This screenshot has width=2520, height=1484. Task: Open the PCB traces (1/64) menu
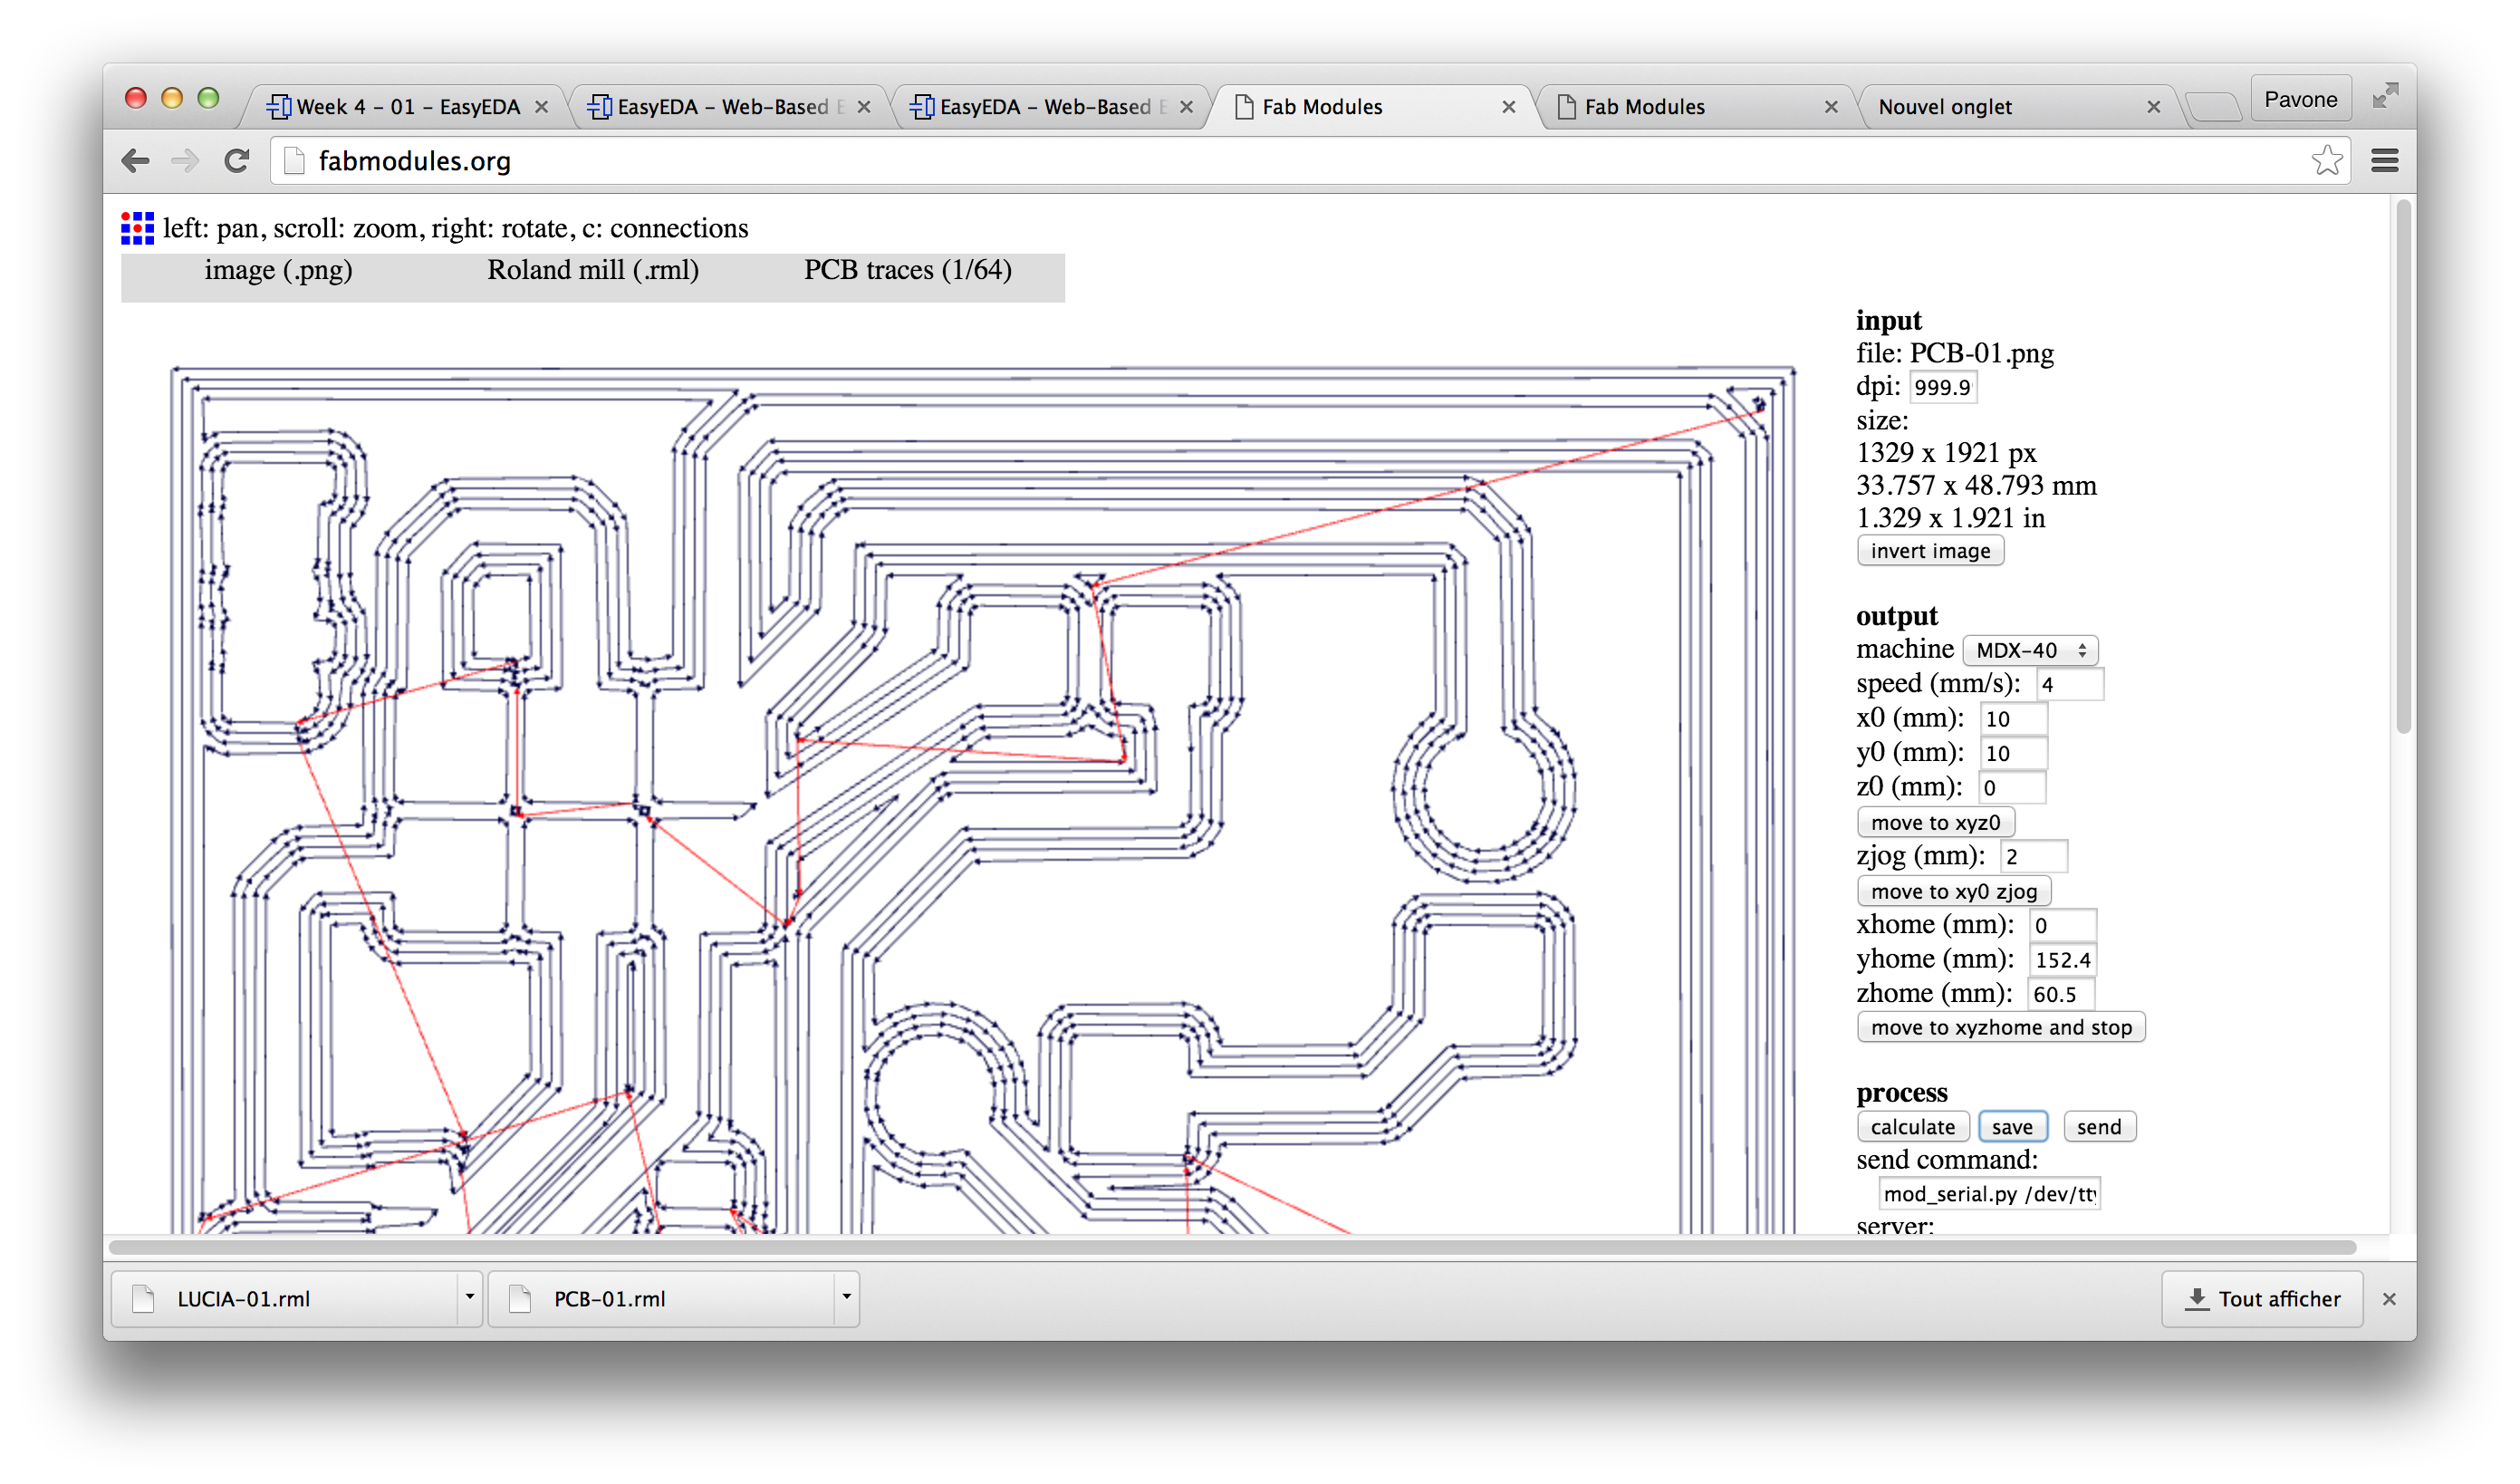coord(907,271)
